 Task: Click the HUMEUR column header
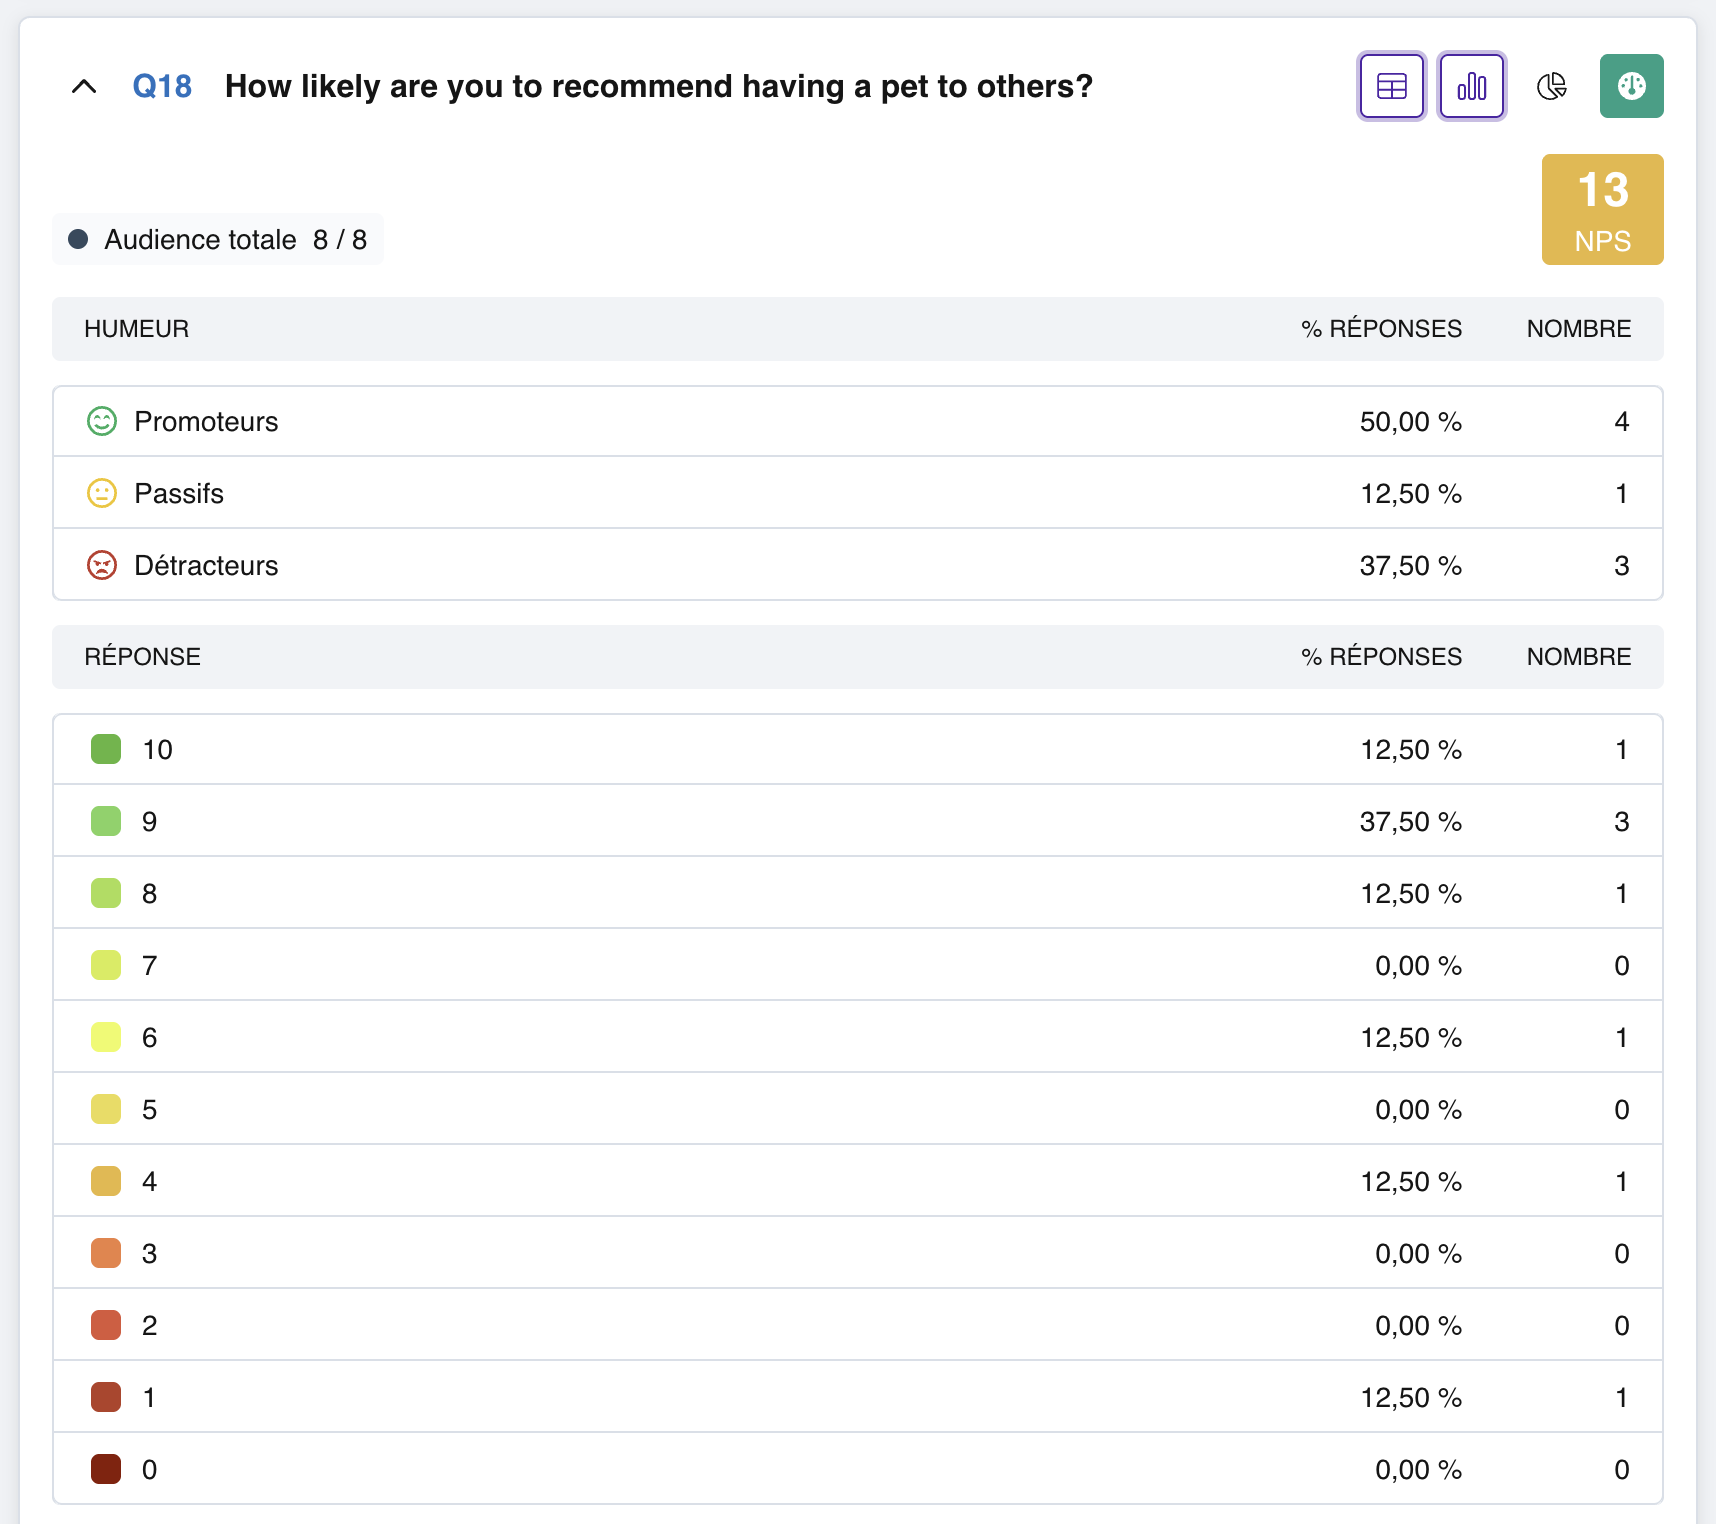point(137,329)
